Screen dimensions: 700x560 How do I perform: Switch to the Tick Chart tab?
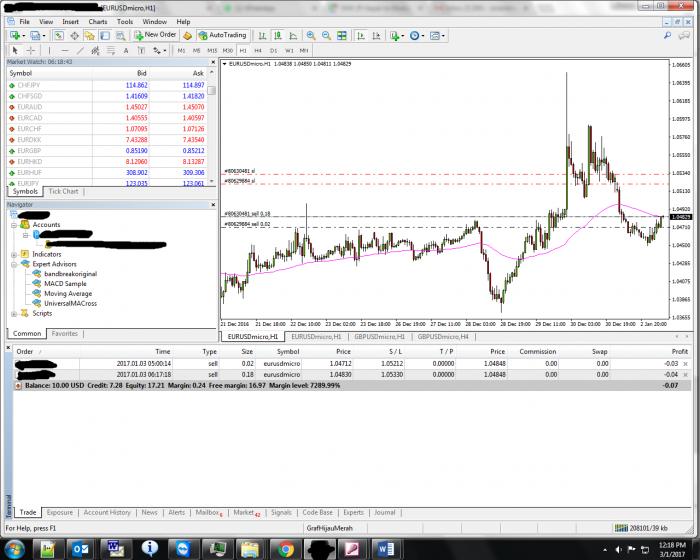(x=63, y=191)
